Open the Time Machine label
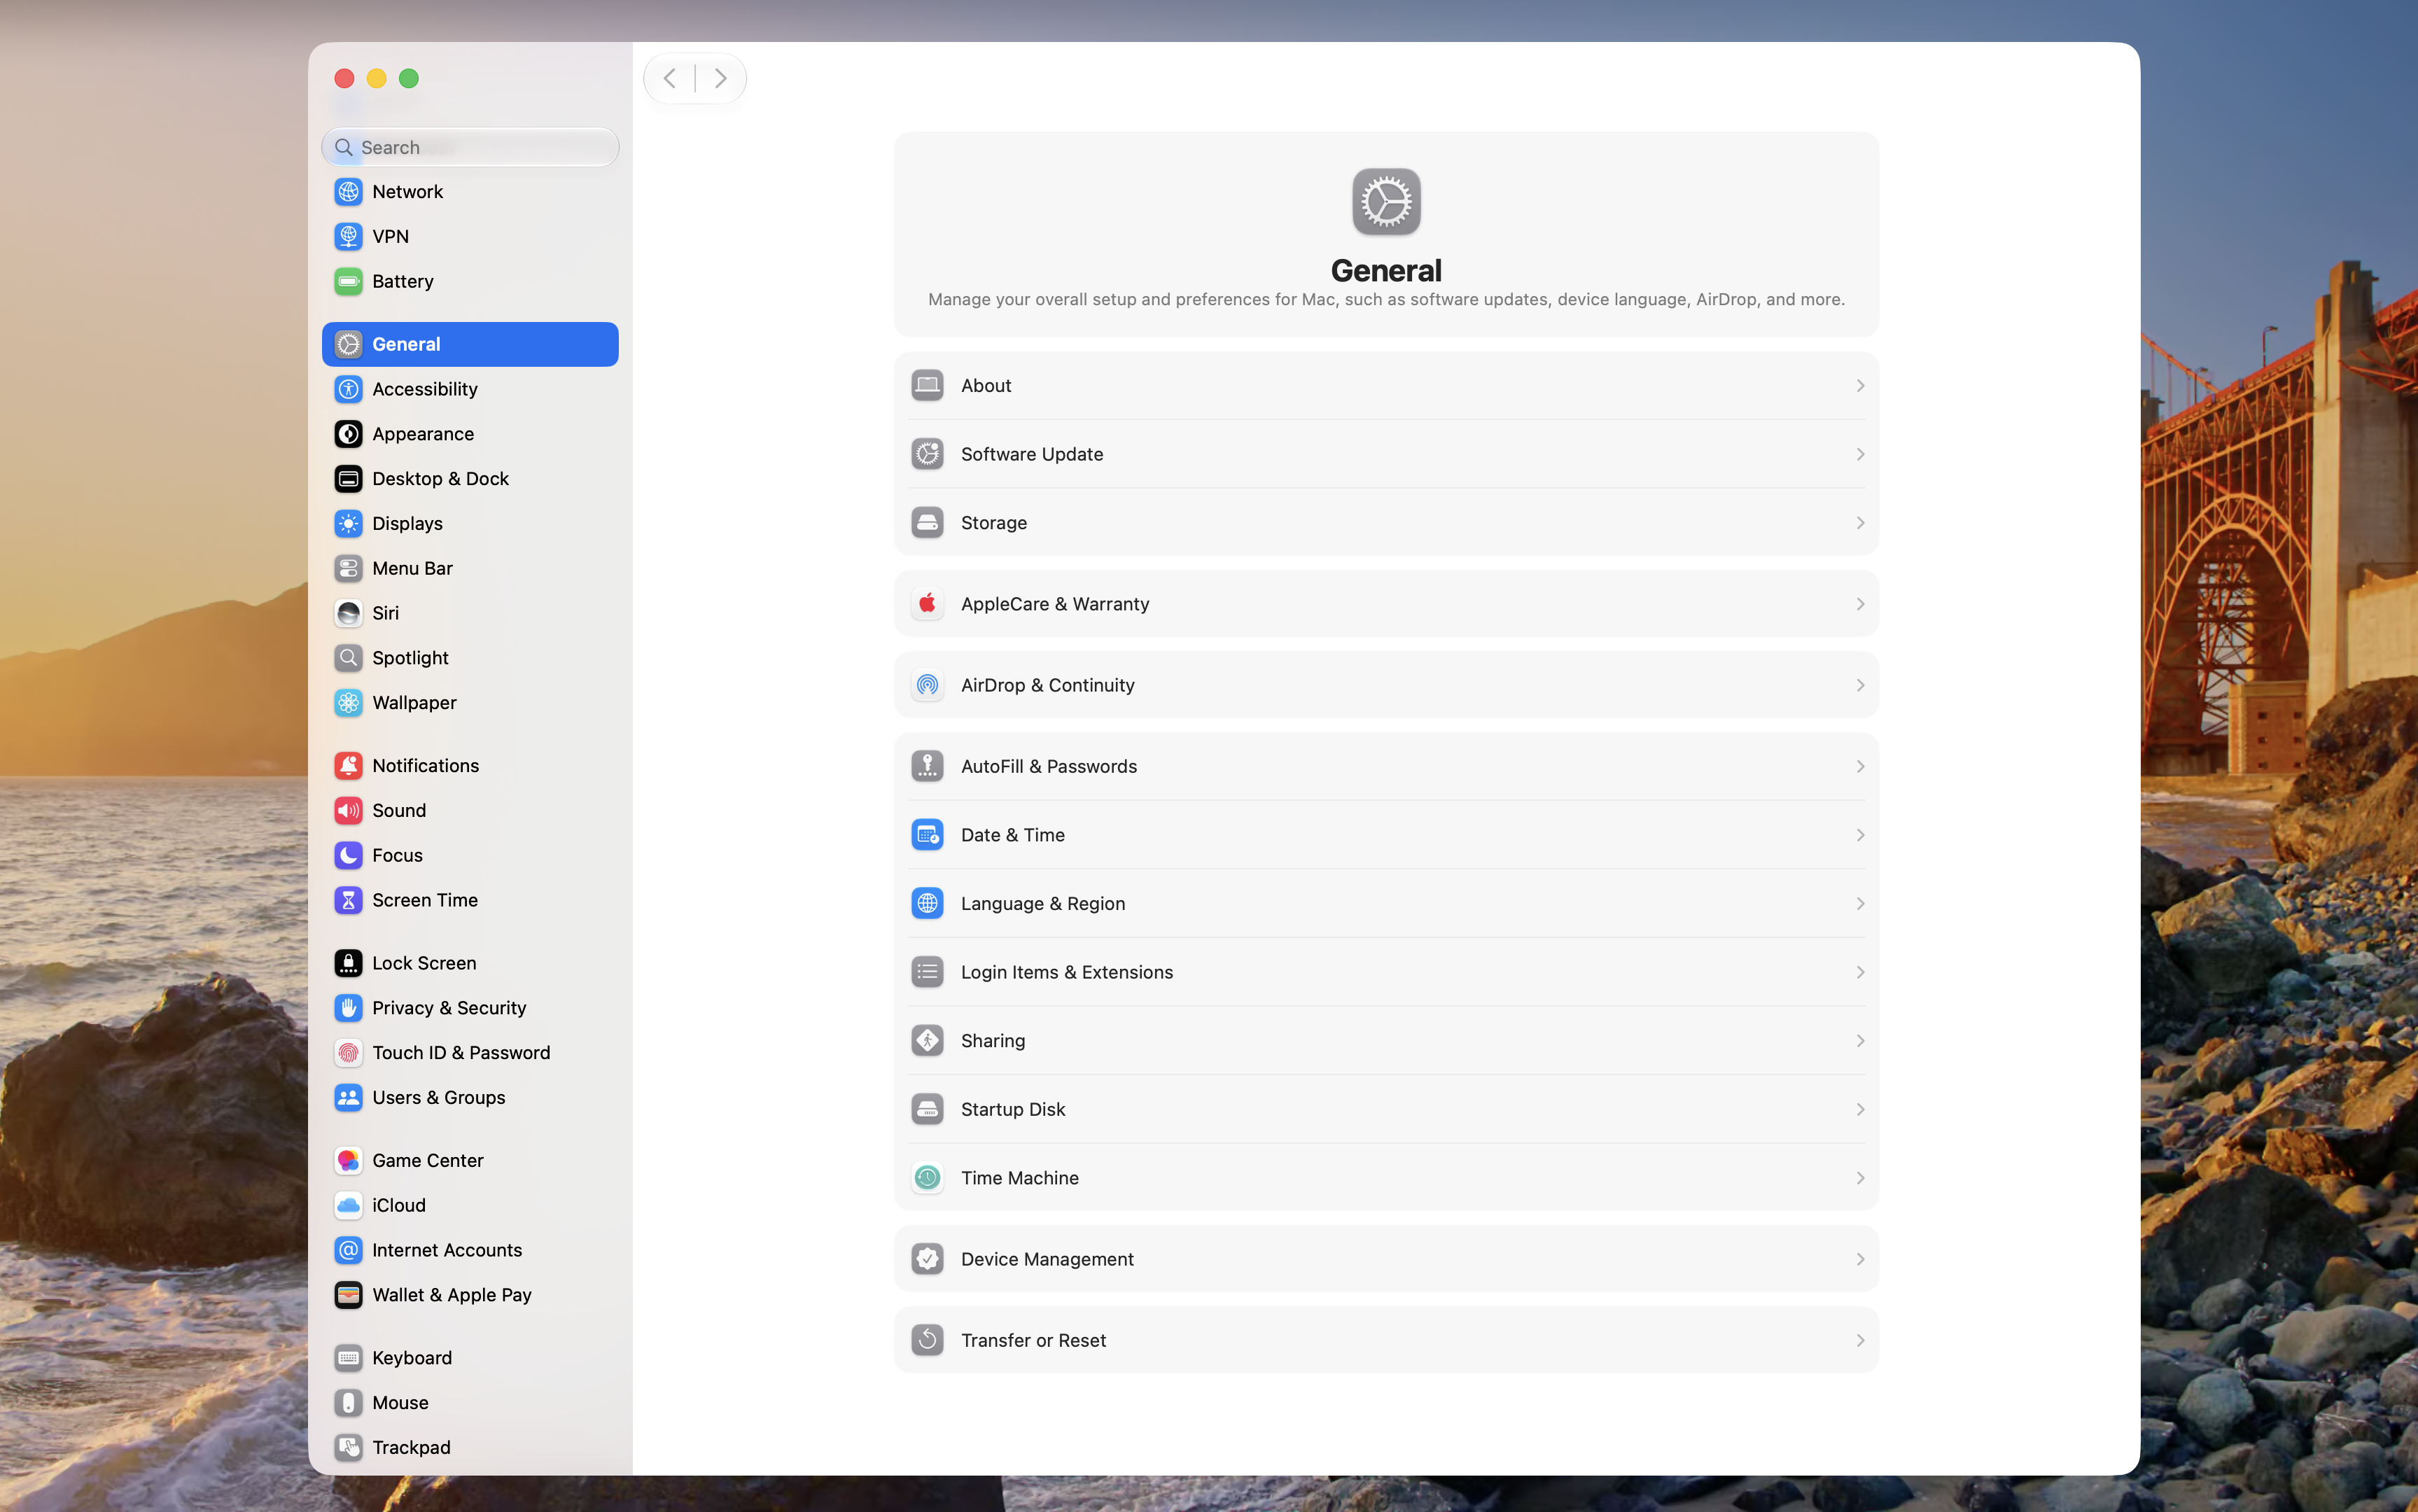The image size is (2418, 1512). click(x=1019, y=1178)
